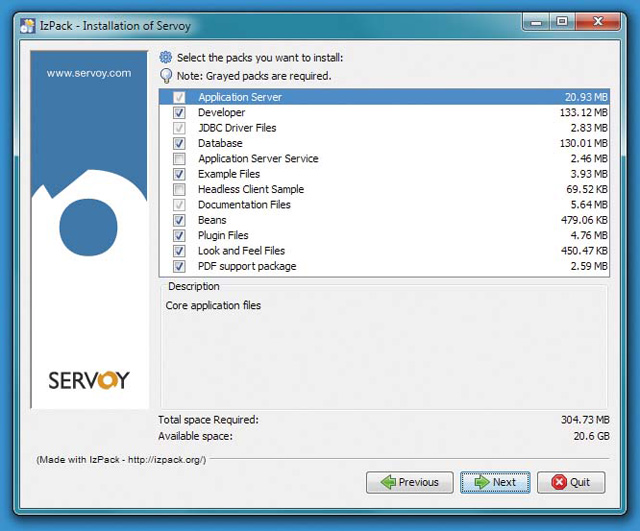Select the 'Database' pack label
The image size is (640, 531).
click(x=220, y=143)
